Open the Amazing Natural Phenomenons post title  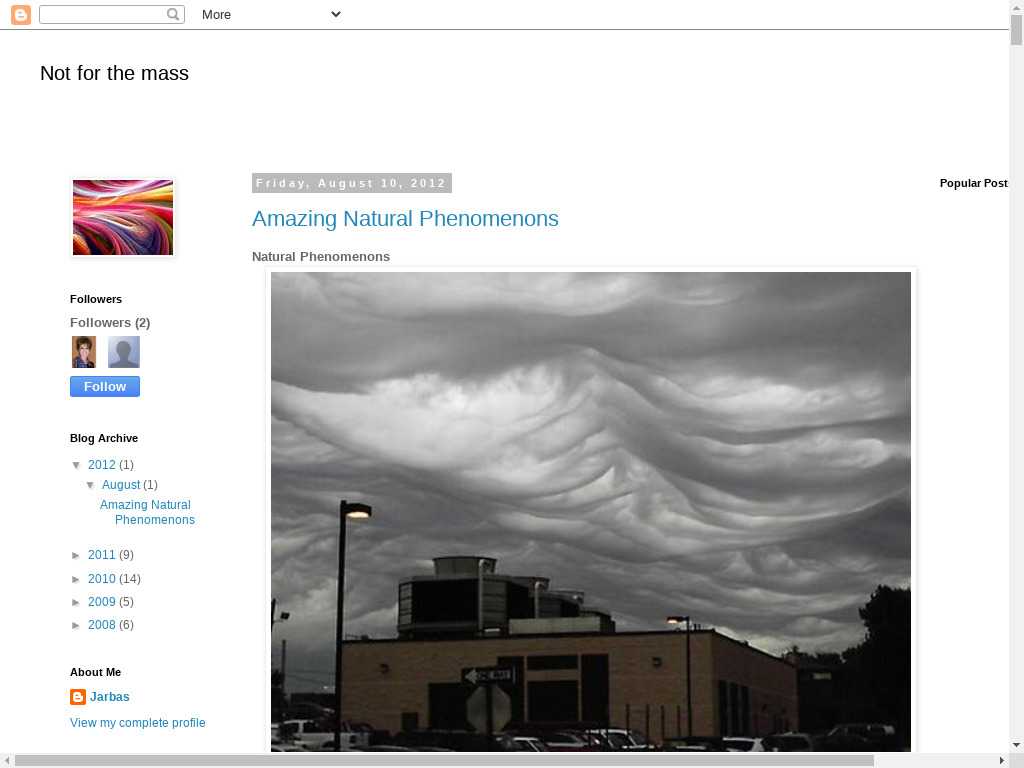pyautogui.click(x=405, y=218)
